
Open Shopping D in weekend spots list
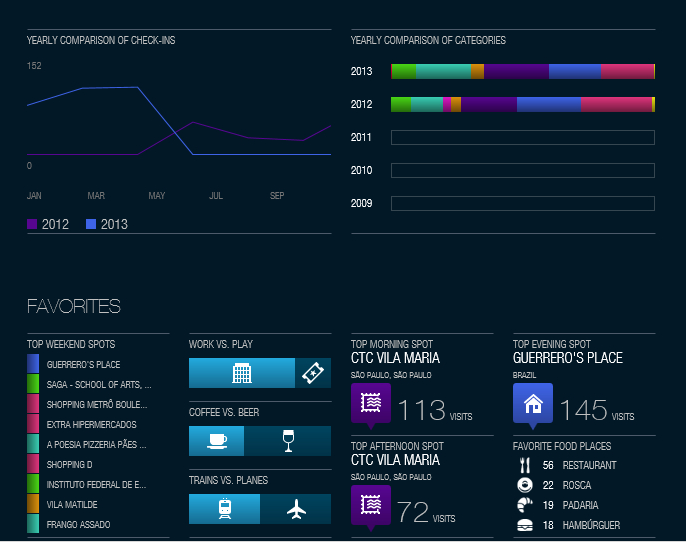(68, 464)
